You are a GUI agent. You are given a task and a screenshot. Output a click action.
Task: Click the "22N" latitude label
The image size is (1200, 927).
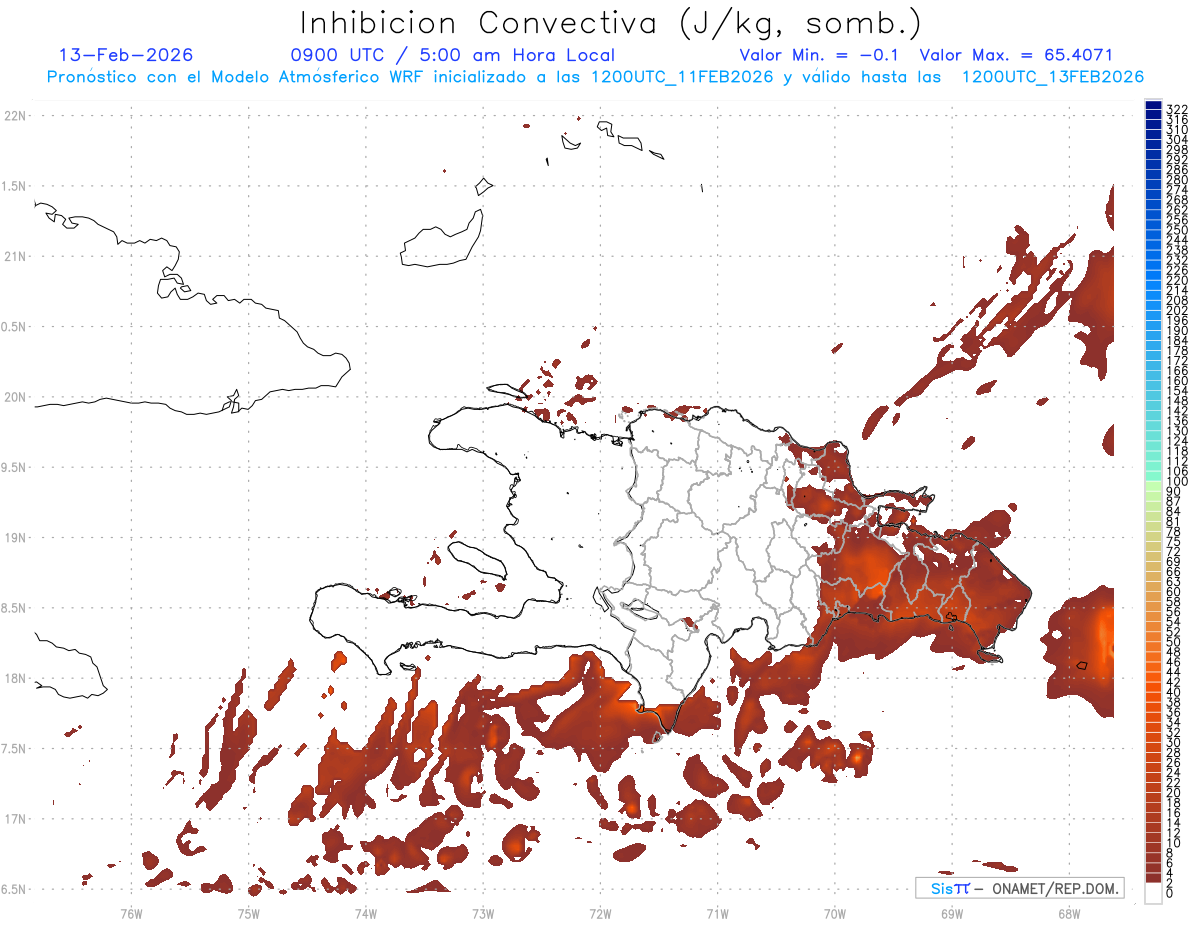(x=15, y=116)
